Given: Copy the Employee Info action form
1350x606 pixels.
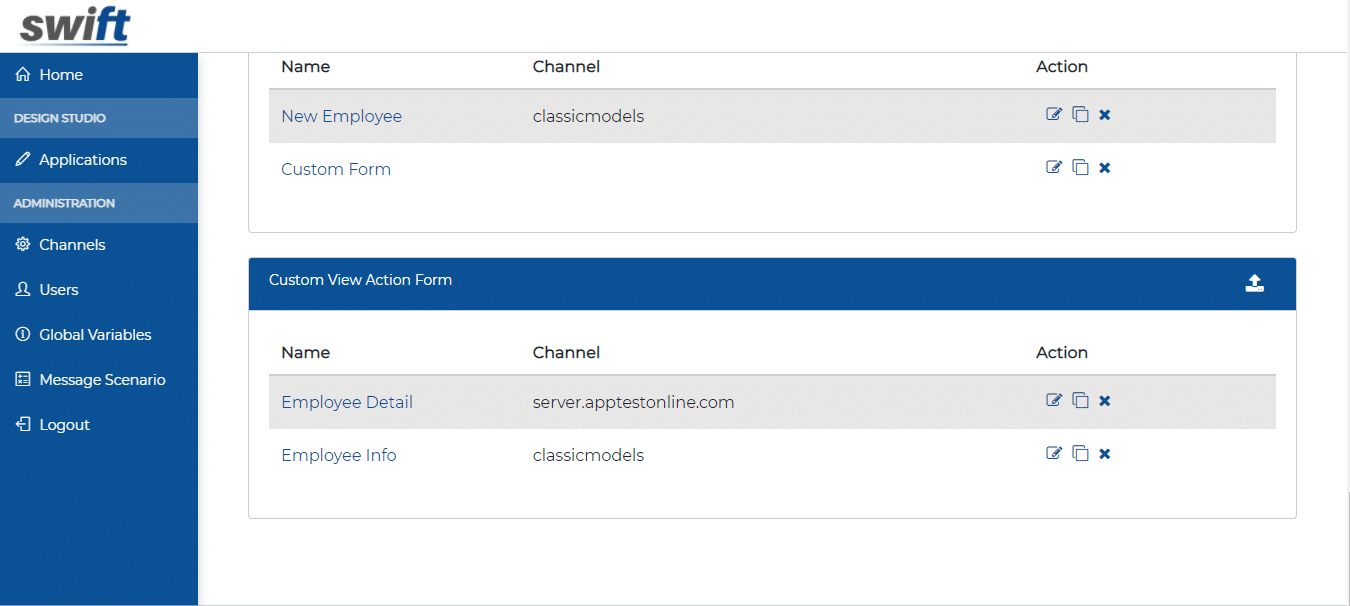Looking at the screenshot, I should click(1080, 453).
